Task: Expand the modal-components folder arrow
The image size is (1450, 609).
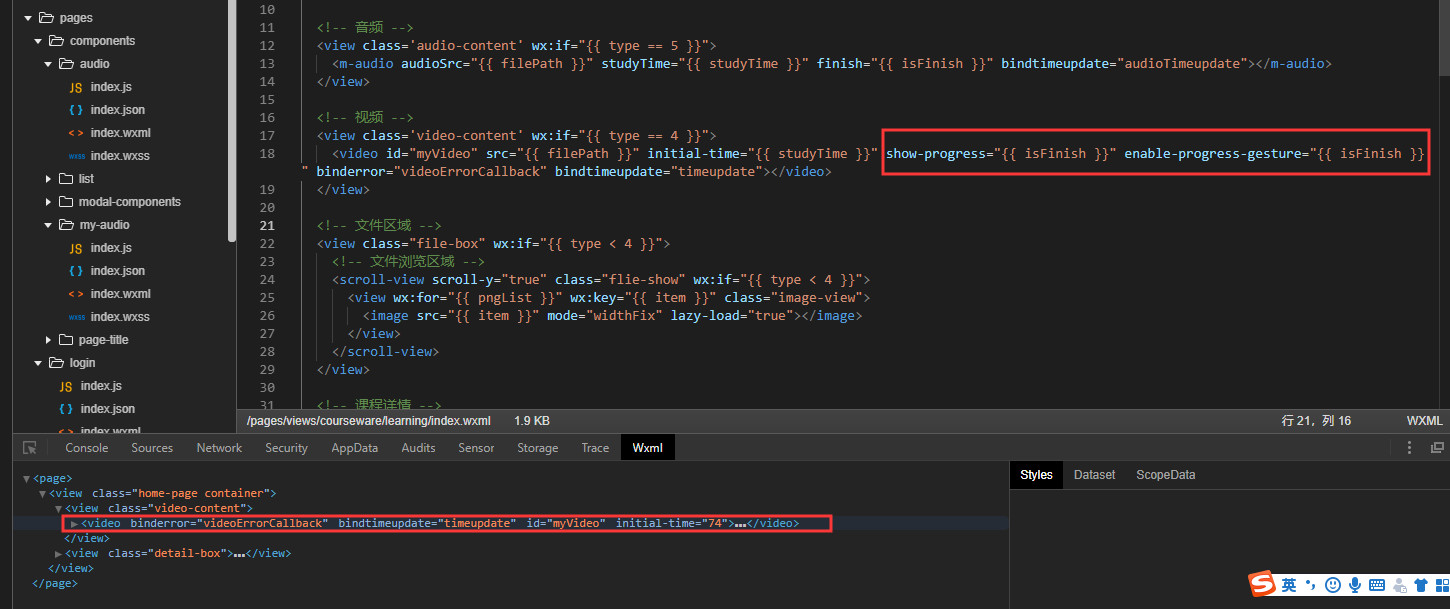Action: point(48,202)
